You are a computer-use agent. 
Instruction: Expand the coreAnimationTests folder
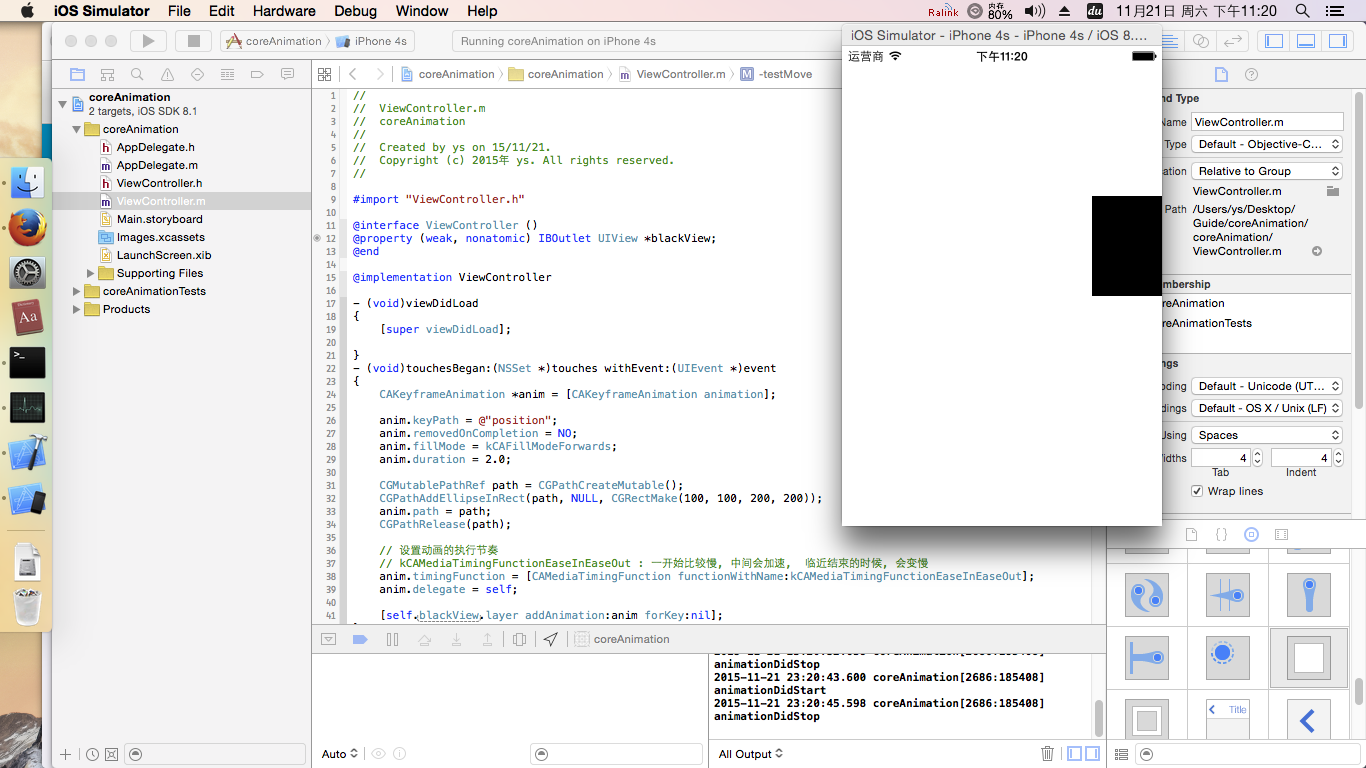(x=77, y=291)
